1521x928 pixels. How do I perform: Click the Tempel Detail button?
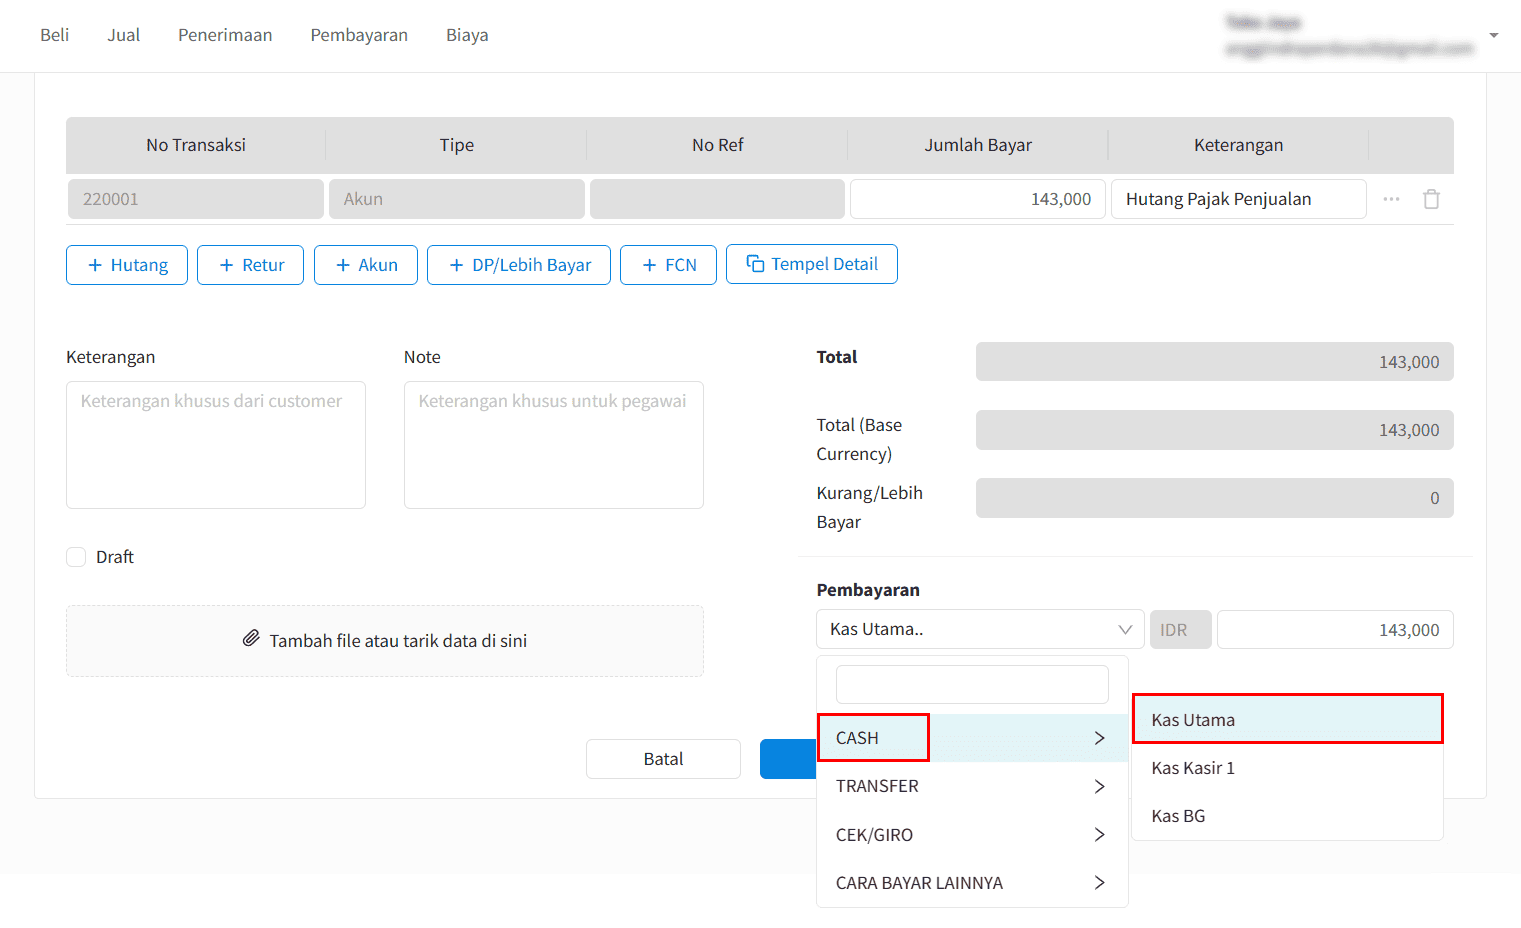(812, 264)
